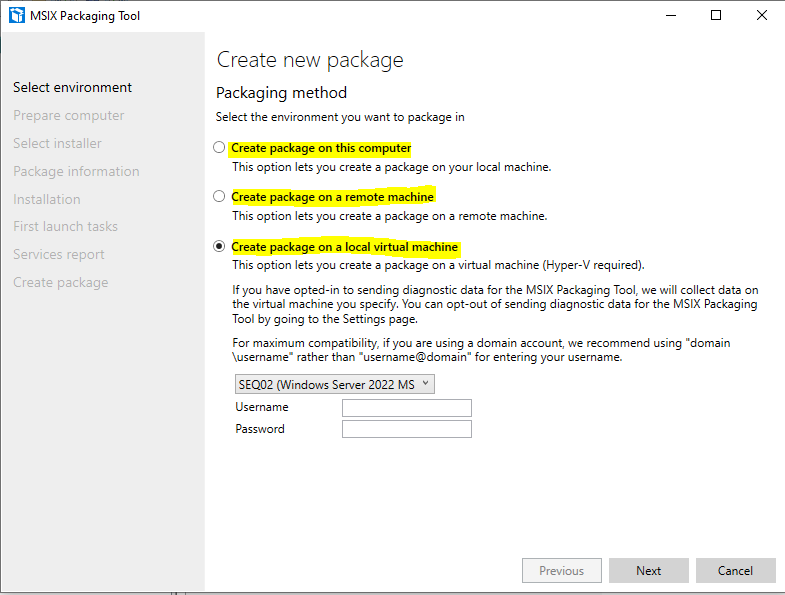Select 'Create package on this computer' radio button
The height and width of the screenshot is (595, 785).
click(x=220, y=148)
